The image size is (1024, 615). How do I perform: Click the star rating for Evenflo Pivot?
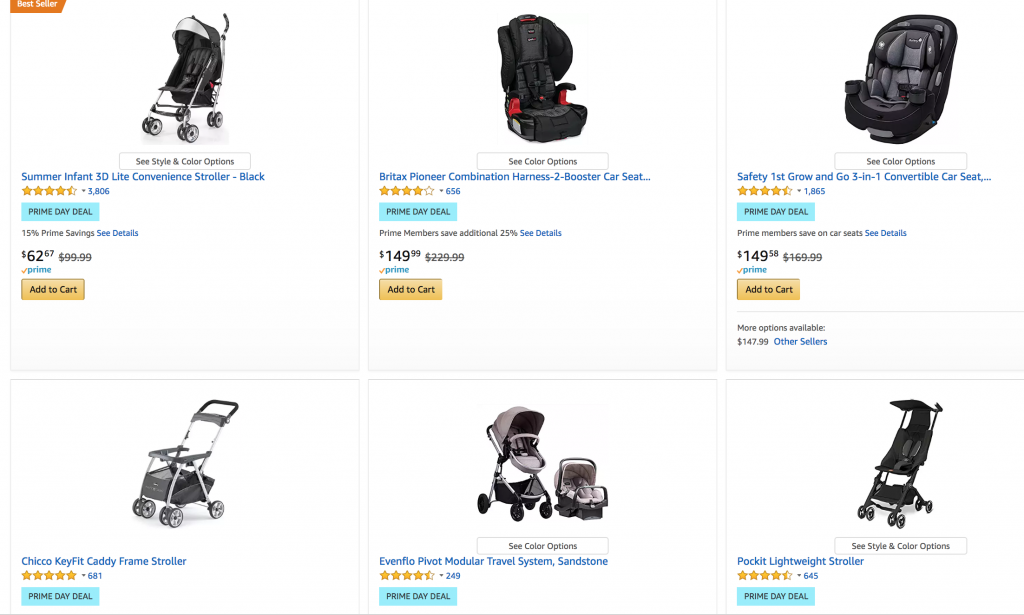click(407, 576)
